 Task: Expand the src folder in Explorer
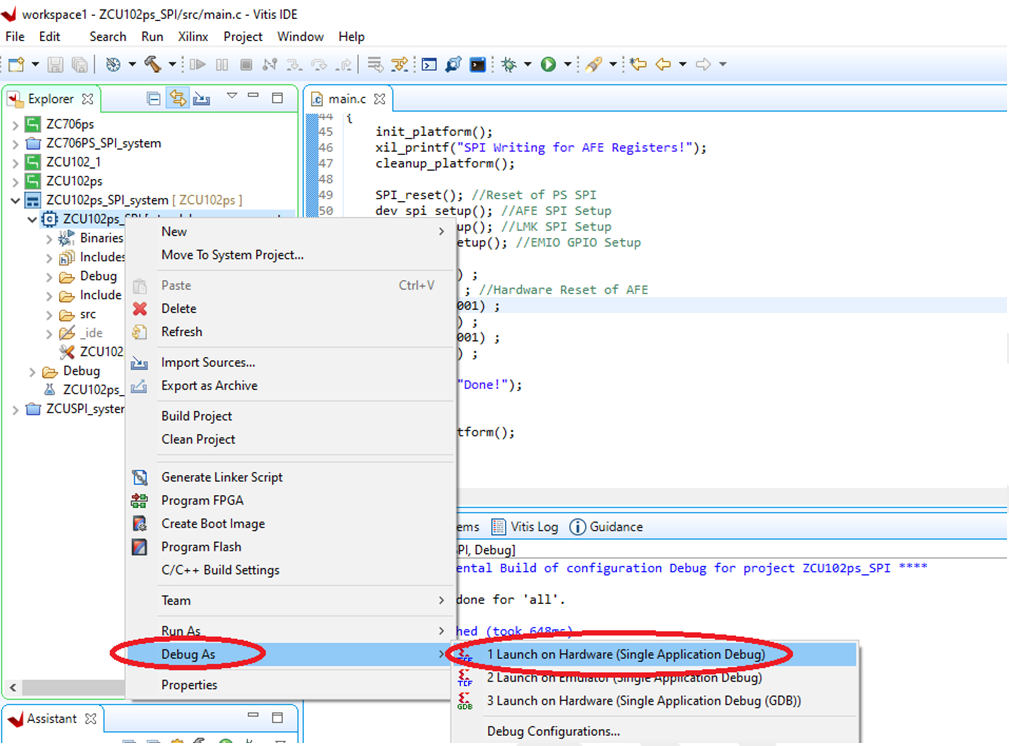pos(49,314)
